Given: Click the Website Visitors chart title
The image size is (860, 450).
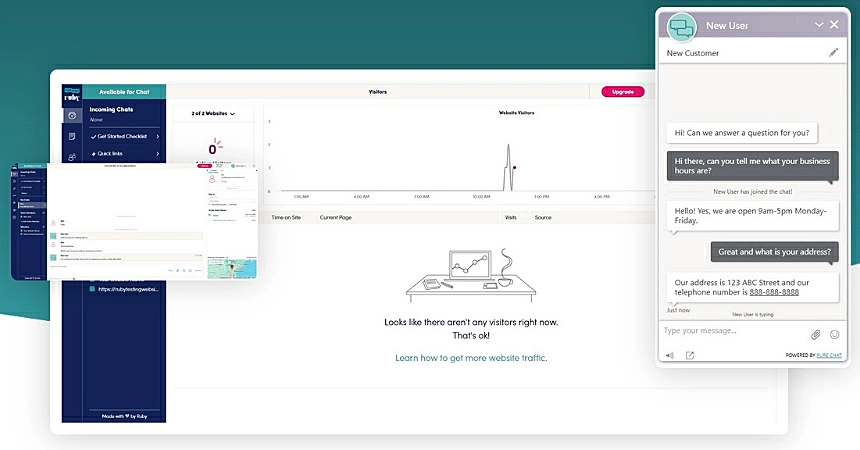Looking at the screenshot, I should point(516,112).
